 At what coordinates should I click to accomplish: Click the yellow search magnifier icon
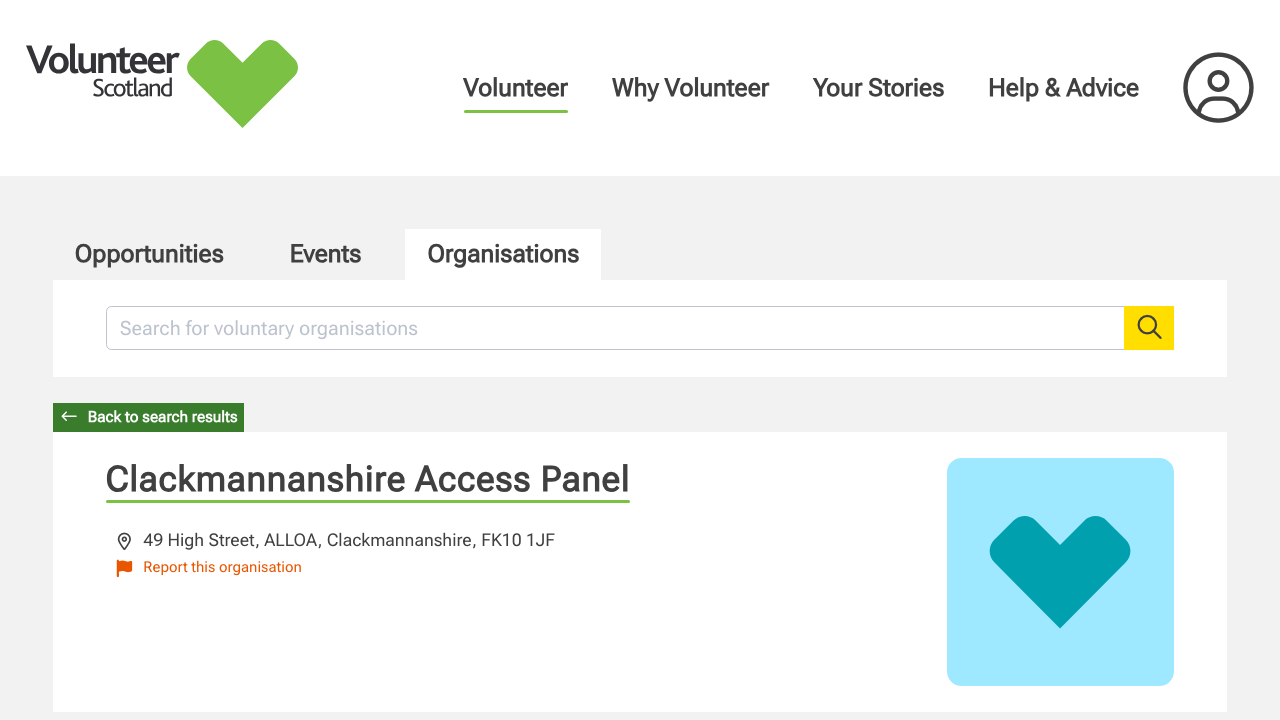coord(1148,327)
